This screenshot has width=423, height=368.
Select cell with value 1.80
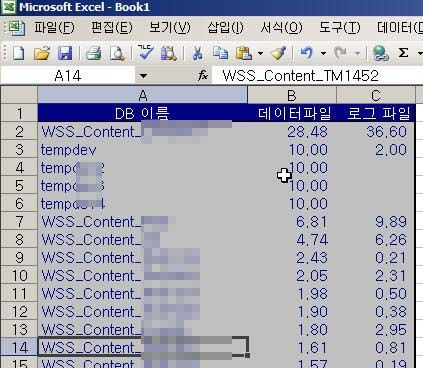pos(292,329)
